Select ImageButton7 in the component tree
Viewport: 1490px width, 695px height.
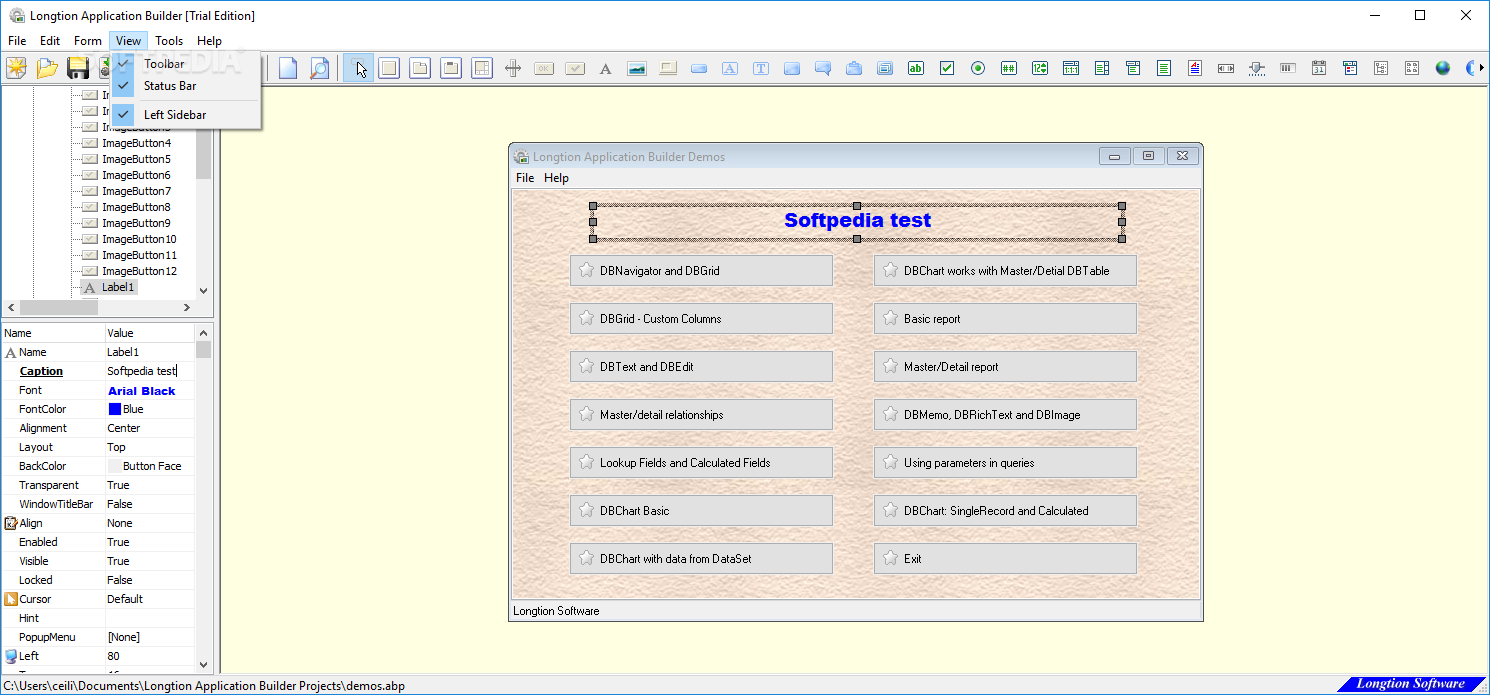pos(136,191)
